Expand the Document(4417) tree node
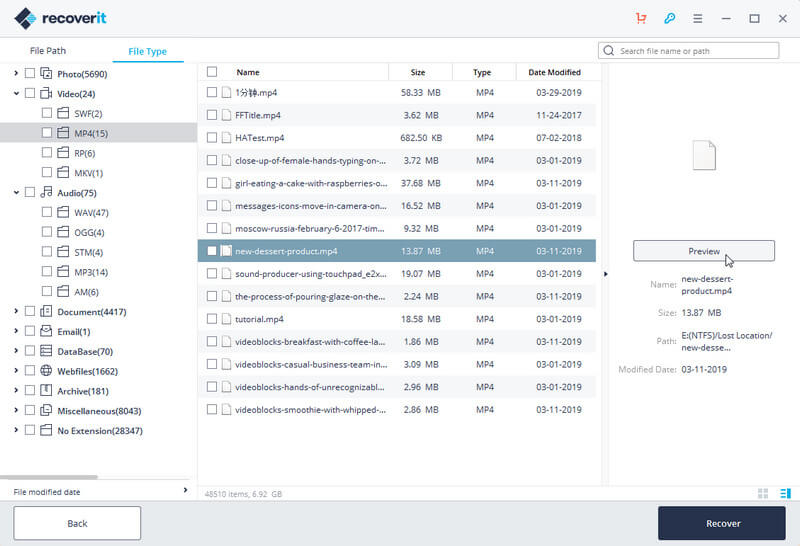This screenshot has width=800, height=546. (x=16, y=311)
